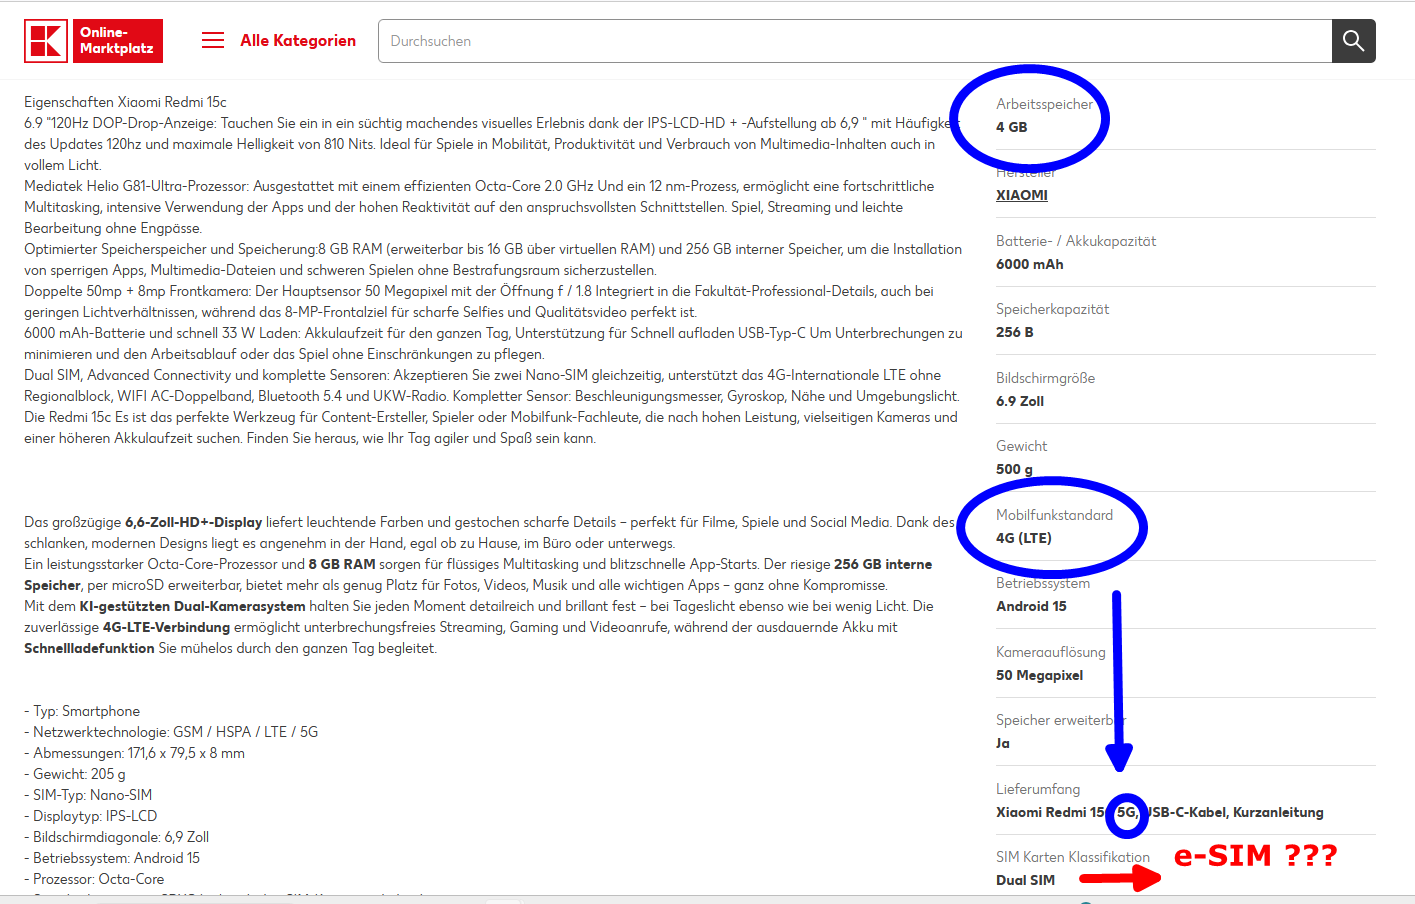Image resolution: width=1415 pixels, height=904 pixels.
Task: Select the 6.9 Zoll screen size value
Action: click(x=1020, y=401)
